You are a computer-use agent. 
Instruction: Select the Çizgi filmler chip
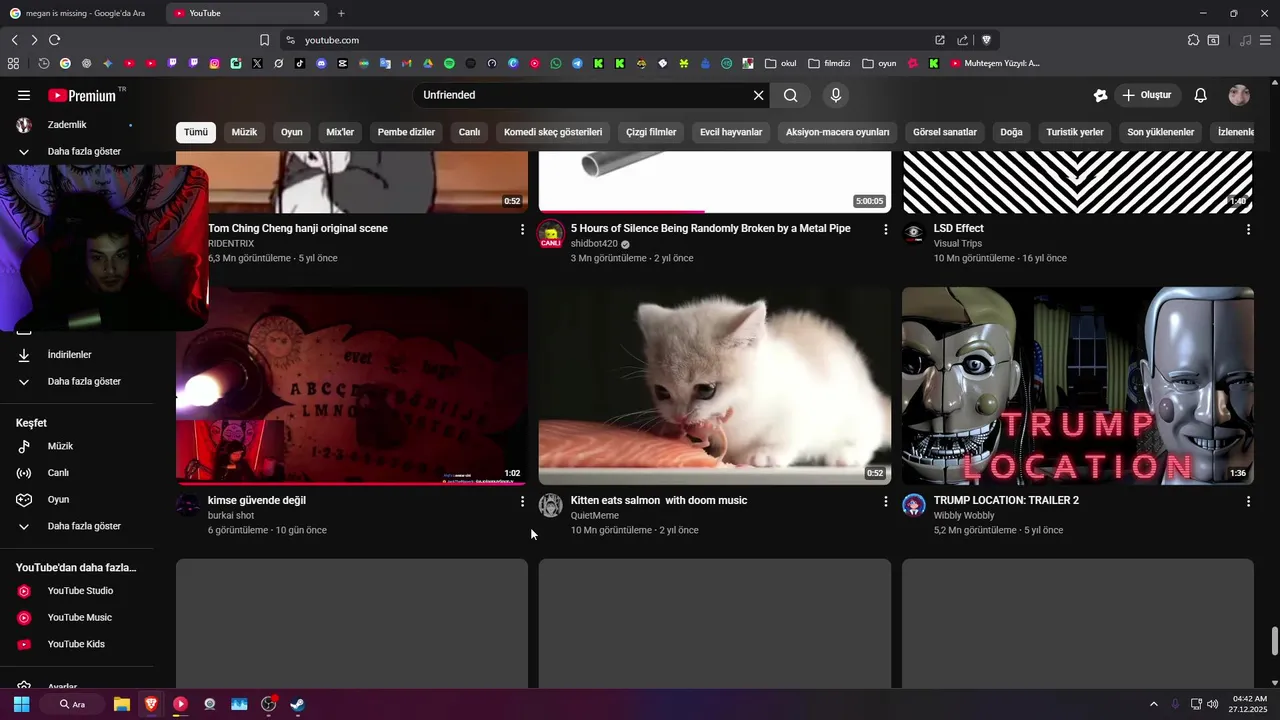[x=651, y=132]
